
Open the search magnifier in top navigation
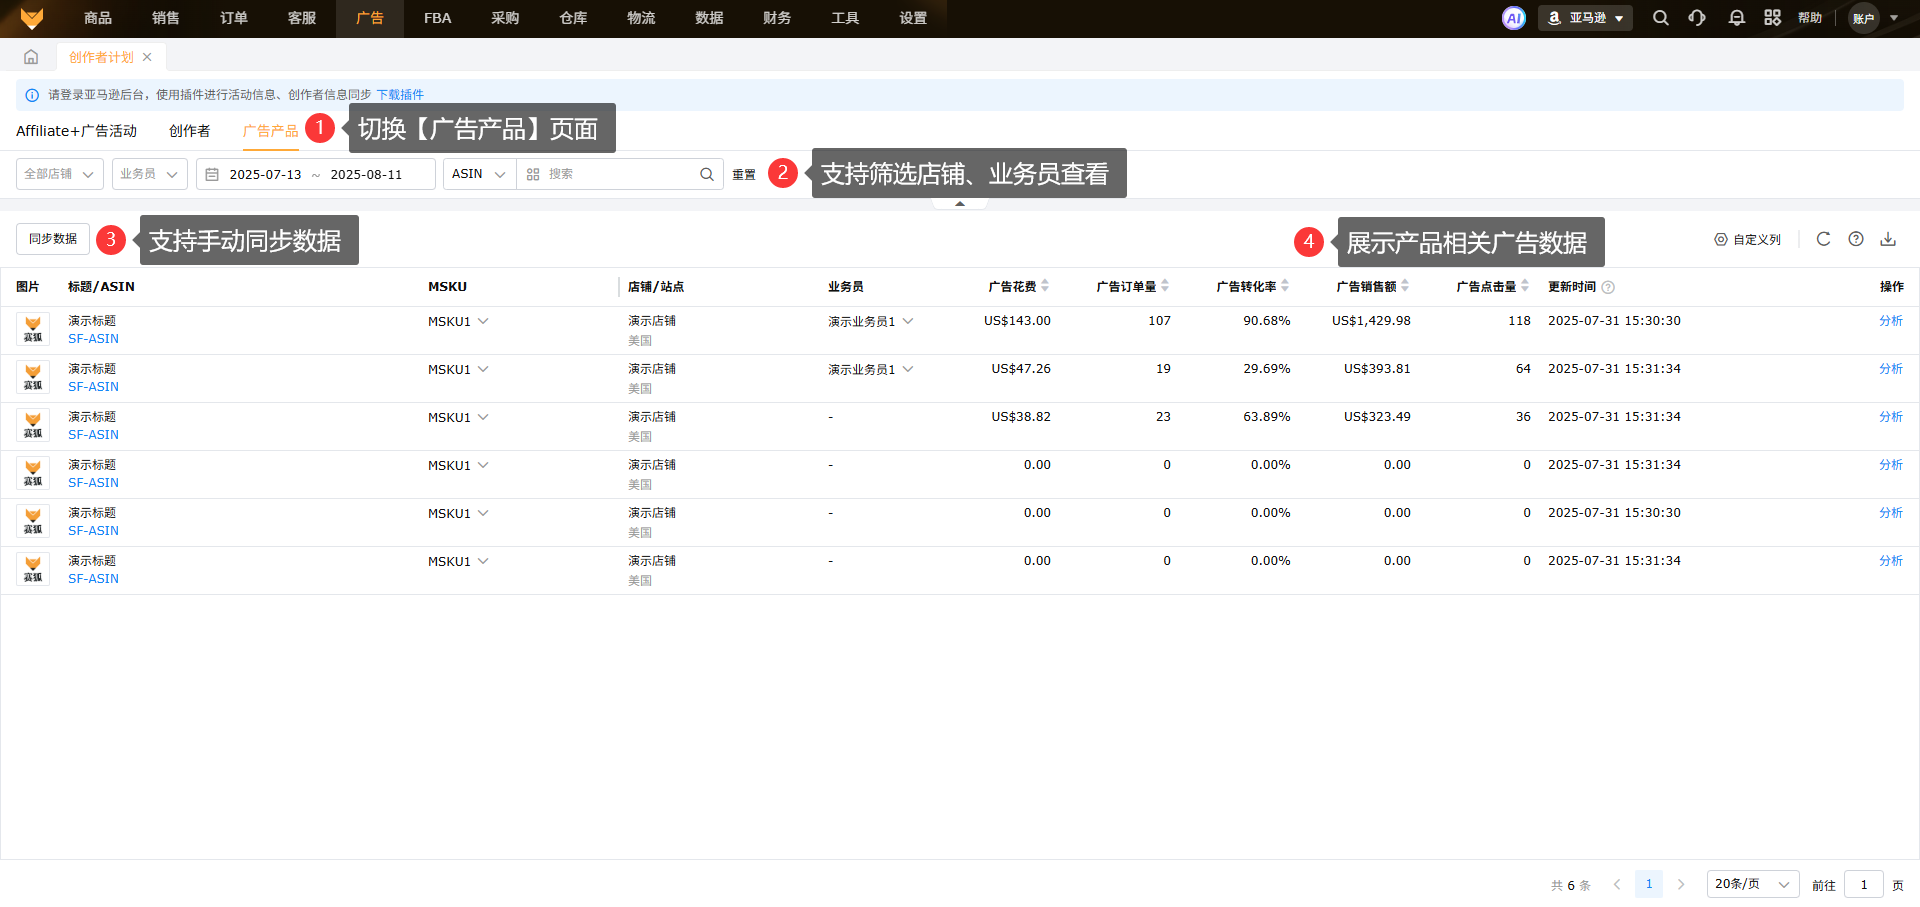pos(1660,18)
